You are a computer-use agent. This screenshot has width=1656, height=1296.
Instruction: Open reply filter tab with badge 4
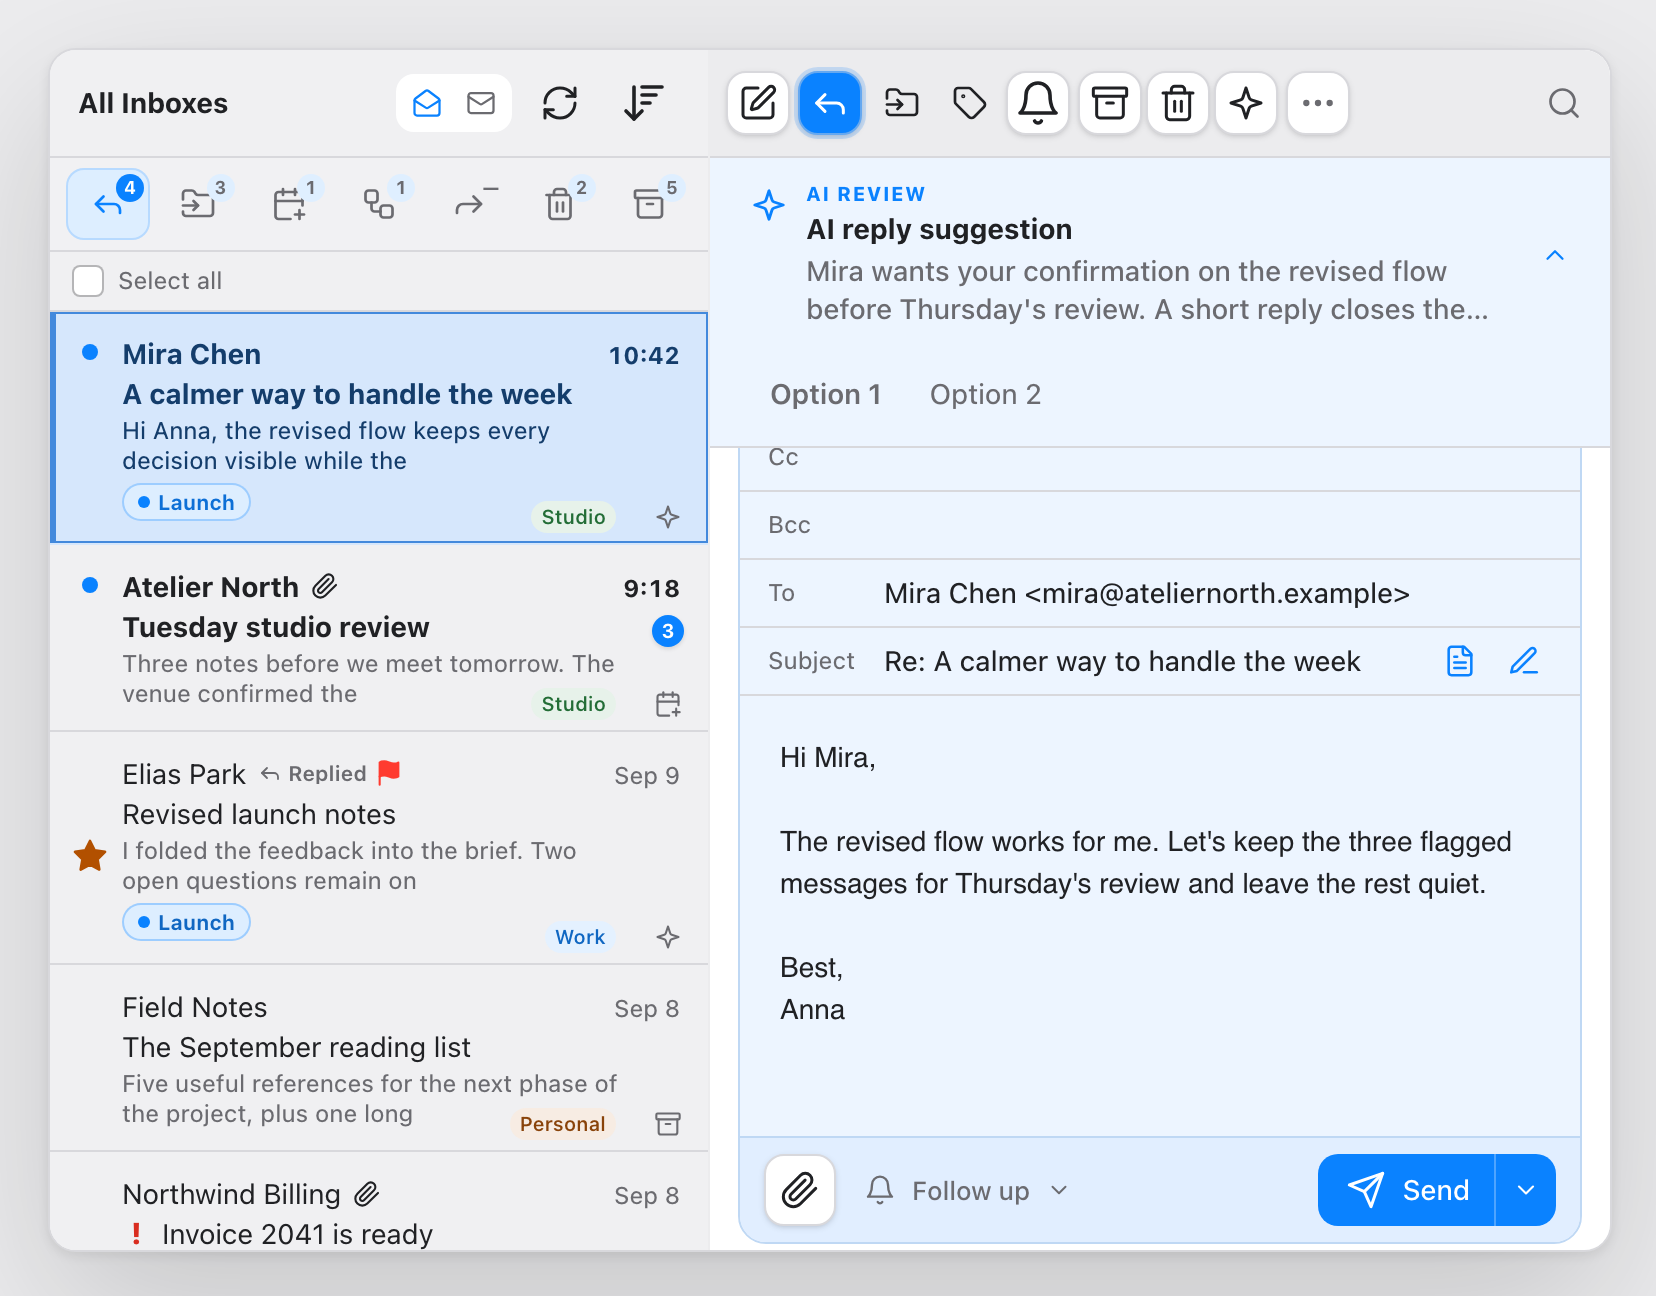click(x=108, y=204)
